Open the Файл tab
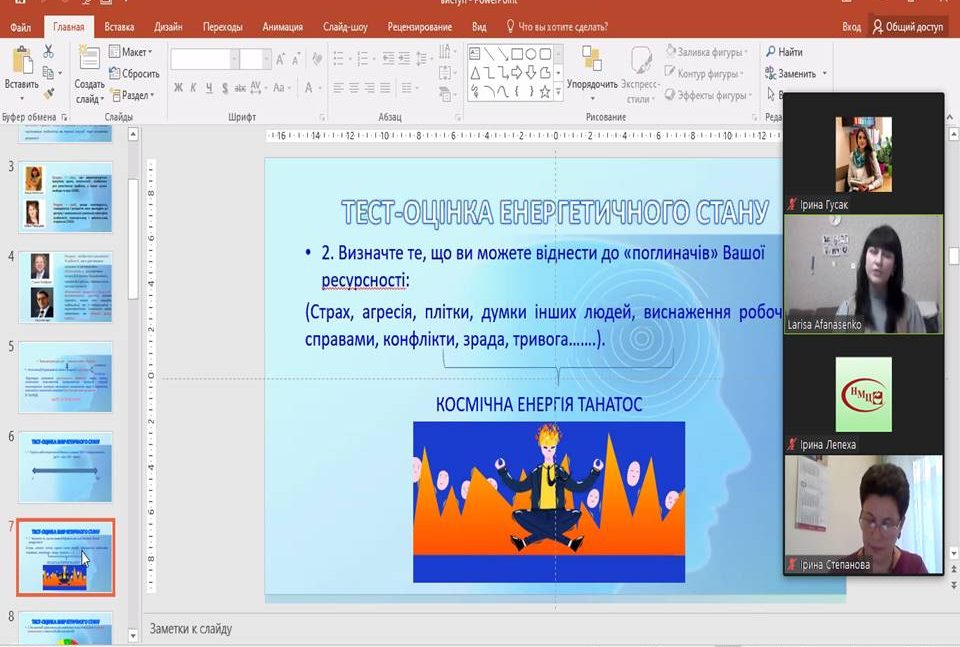Image resolution: width=960 pixels, height=647 pixels. [20, 27]
